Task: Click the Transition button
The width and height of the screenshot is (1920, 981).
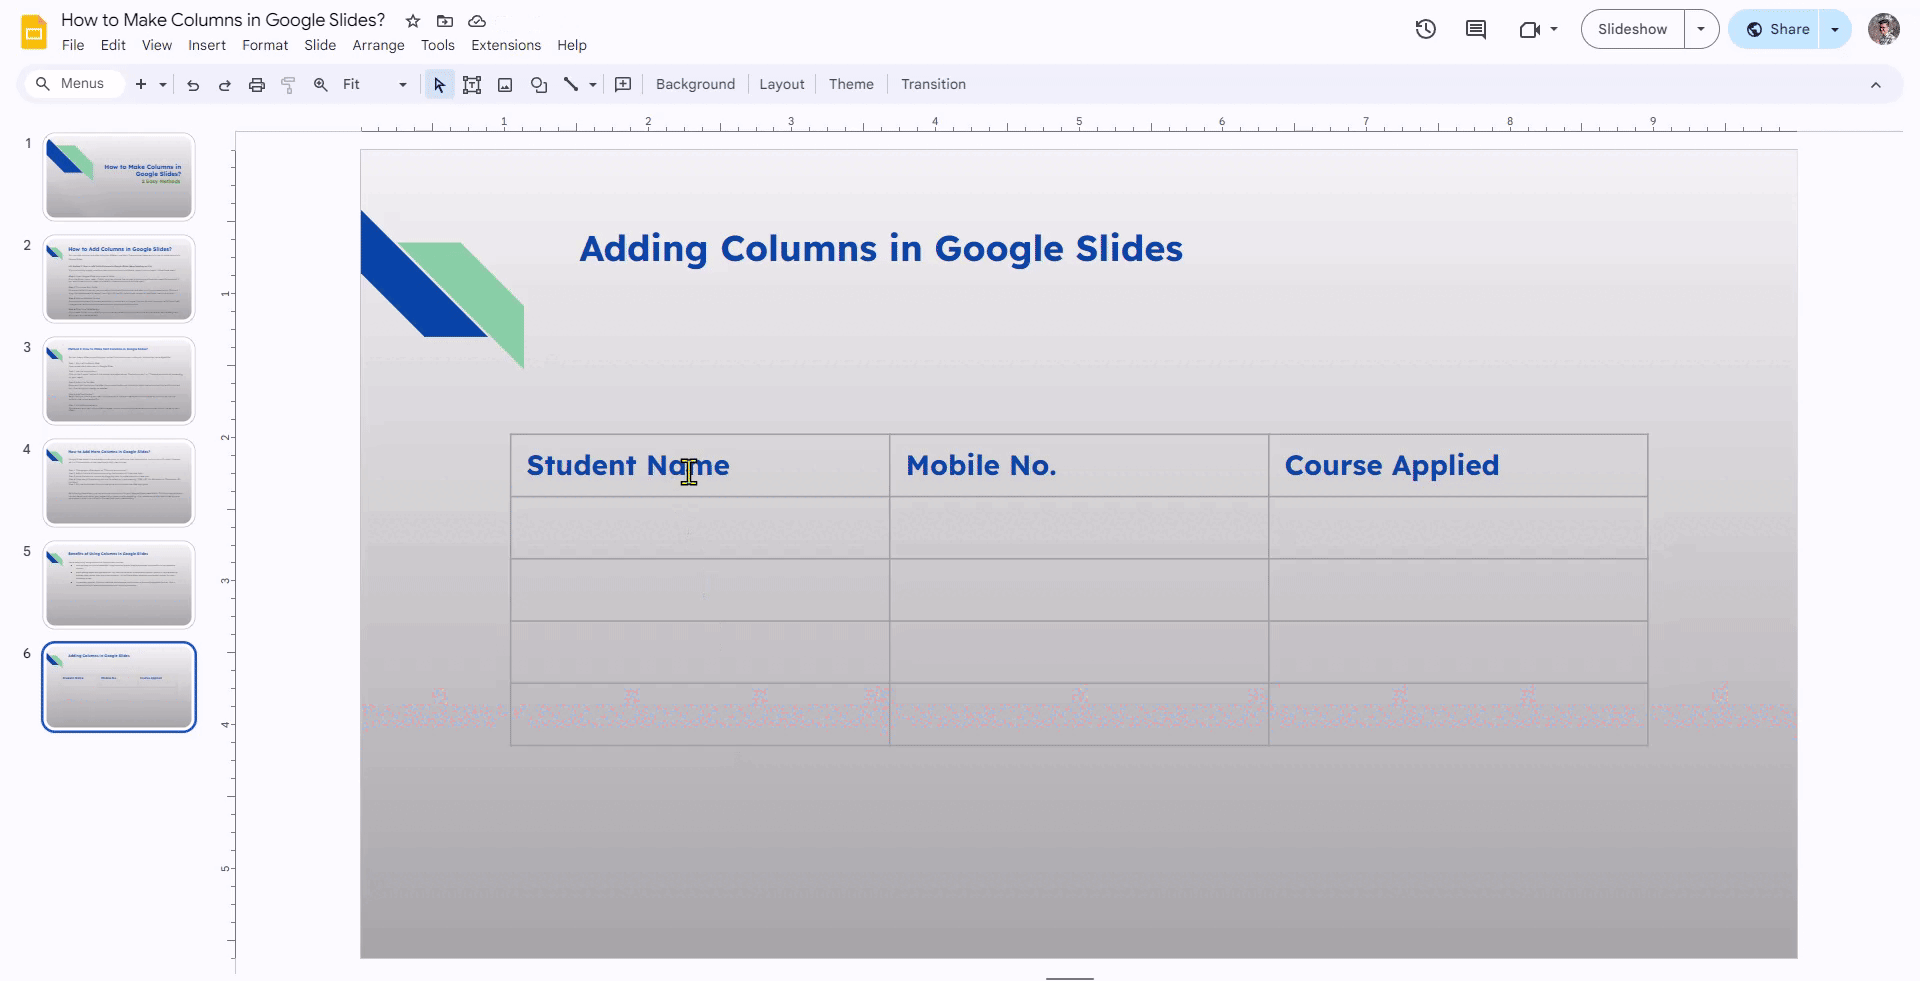Action: click(x=933, y=85)
